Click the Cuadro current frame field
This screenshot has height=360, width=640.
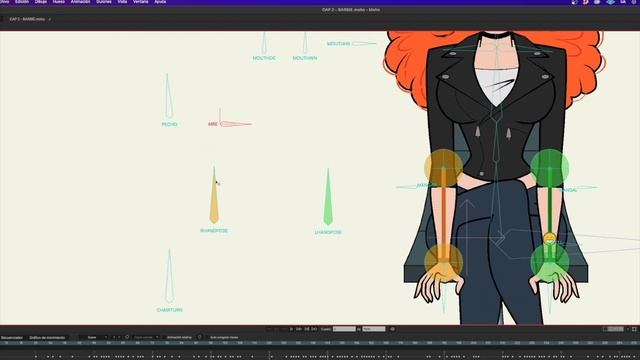[344, 329]
